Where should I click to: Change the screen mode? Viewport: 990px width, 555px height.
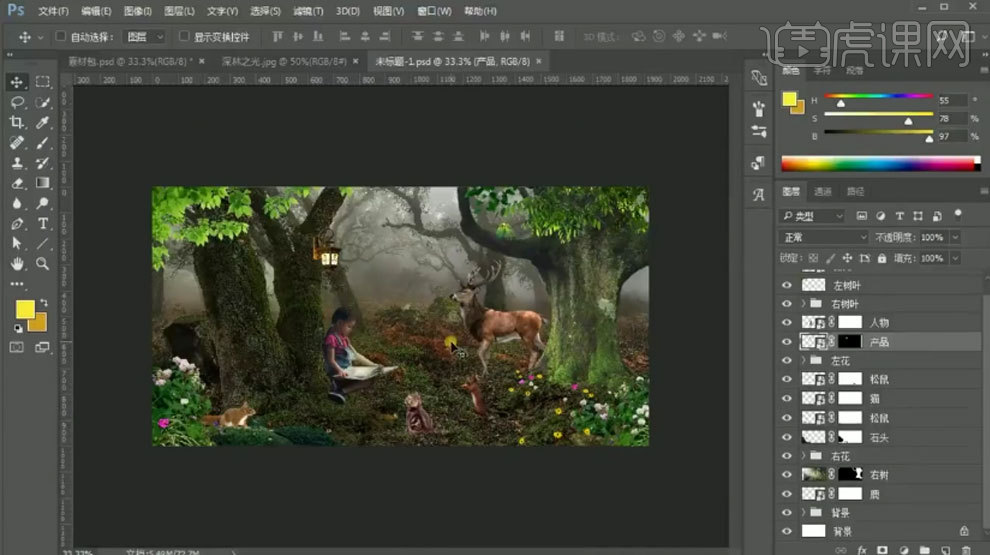pyautogui.click(x=42, y=347)
